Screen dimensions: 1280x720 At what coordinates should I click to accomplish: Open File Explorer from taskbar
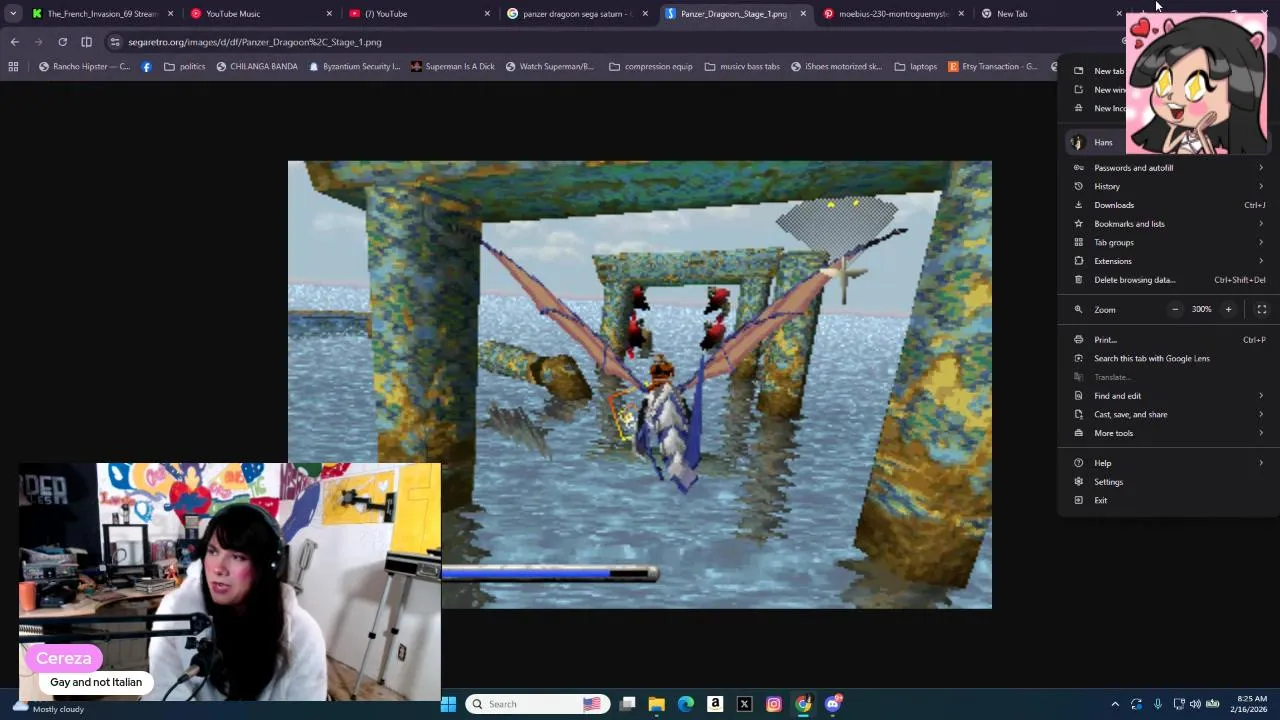coord(656,704)
